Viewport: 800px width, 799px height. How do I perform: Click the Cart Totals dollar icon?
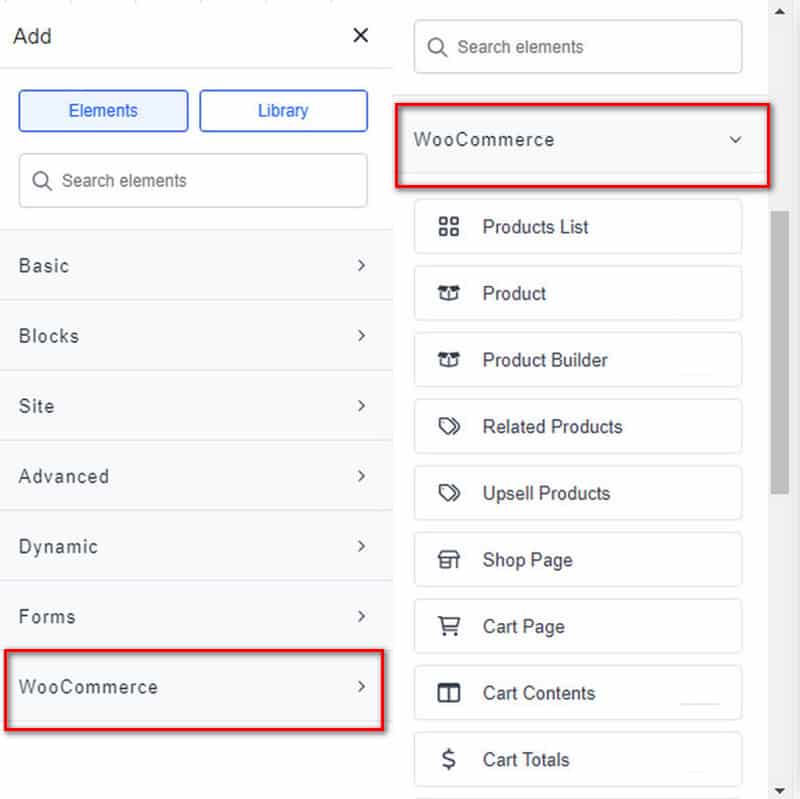448,759
